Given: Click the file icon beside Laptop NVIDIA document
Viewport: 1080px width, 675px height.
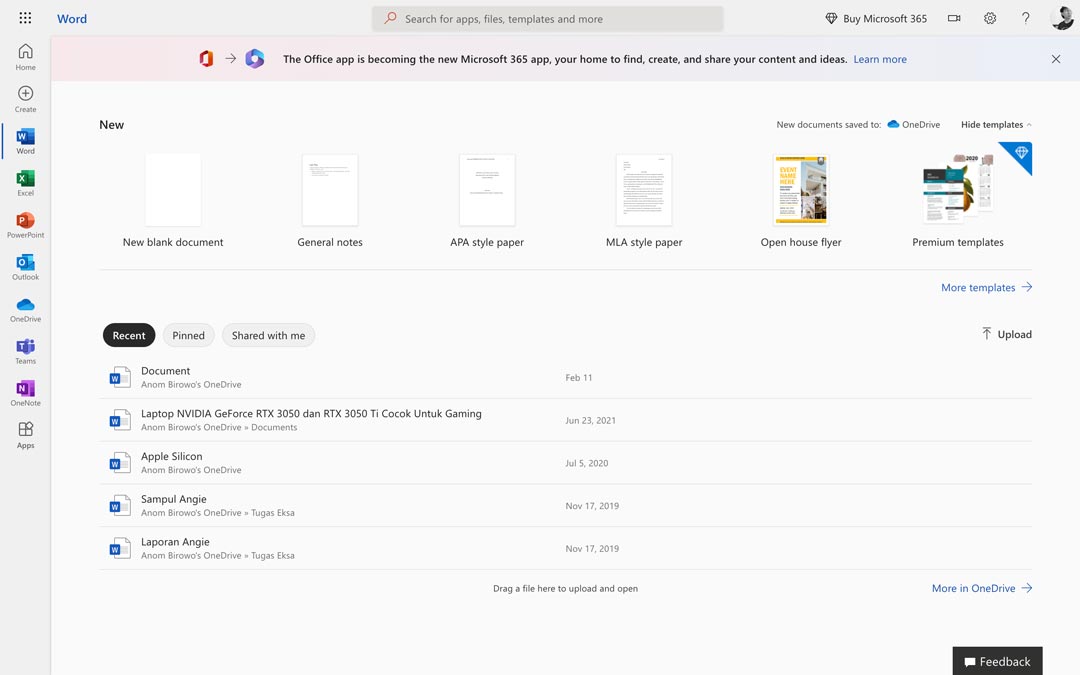Looking at the screenshot, I should [120, 420].
